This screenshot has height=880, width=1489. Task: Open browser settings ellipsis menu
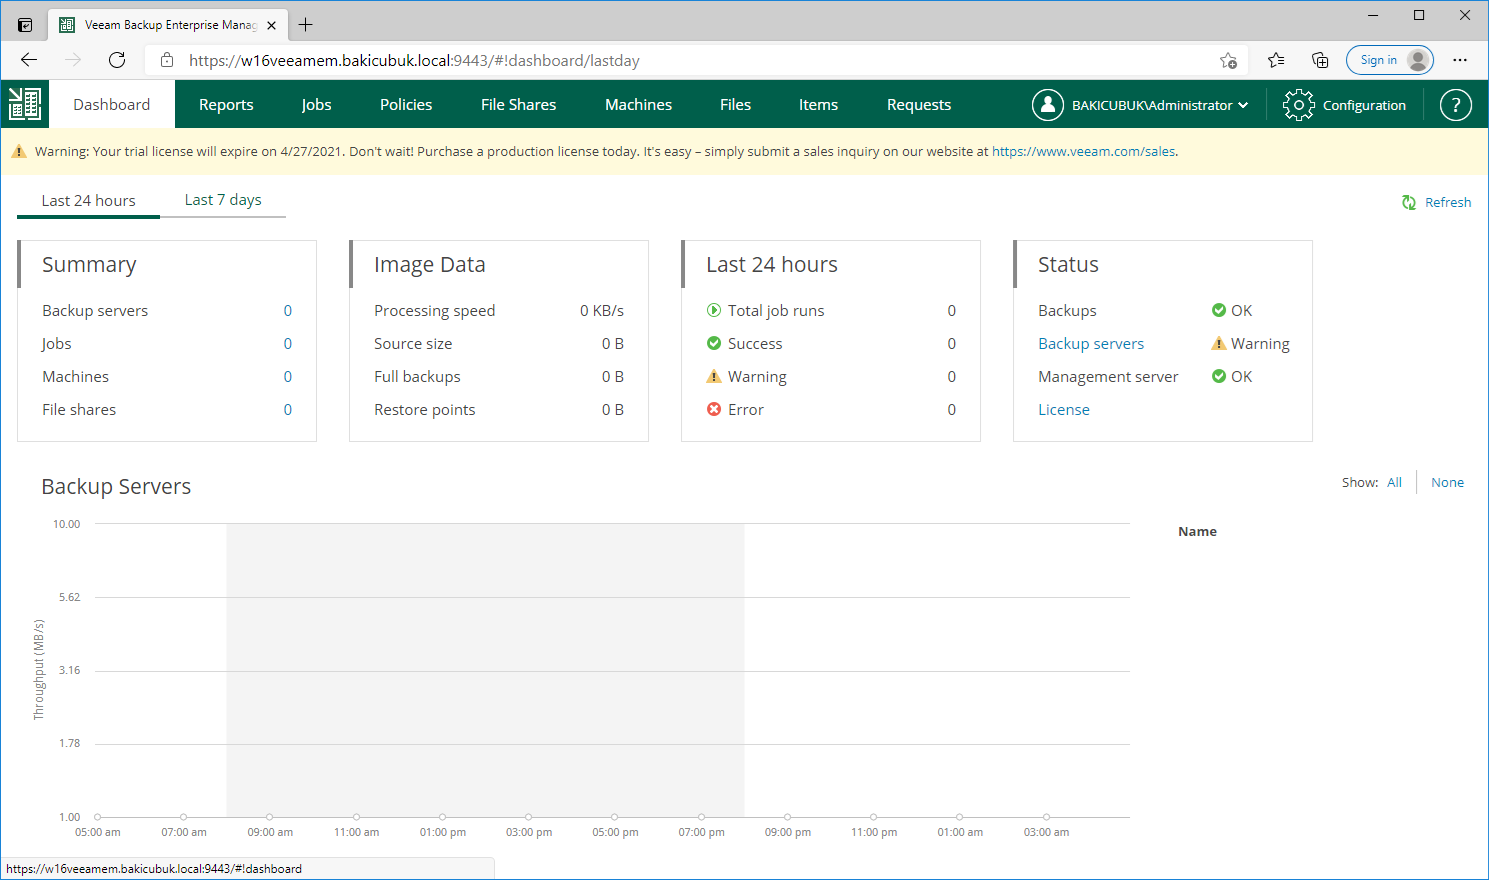pyautogui.click(x=1460, y=60)
